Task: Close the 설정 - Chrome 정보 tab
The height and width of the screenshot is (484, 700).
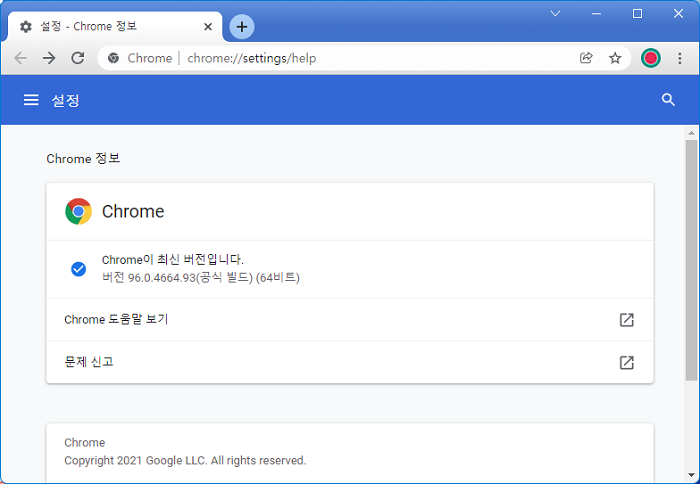Action: coord(208,27)
